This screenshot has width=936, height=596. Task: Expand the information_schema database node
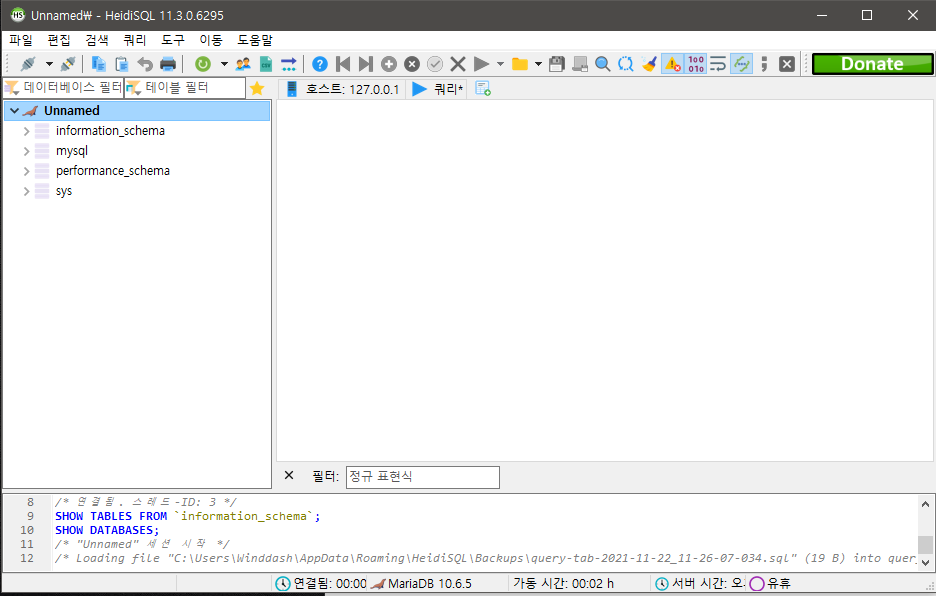point(26,131)
